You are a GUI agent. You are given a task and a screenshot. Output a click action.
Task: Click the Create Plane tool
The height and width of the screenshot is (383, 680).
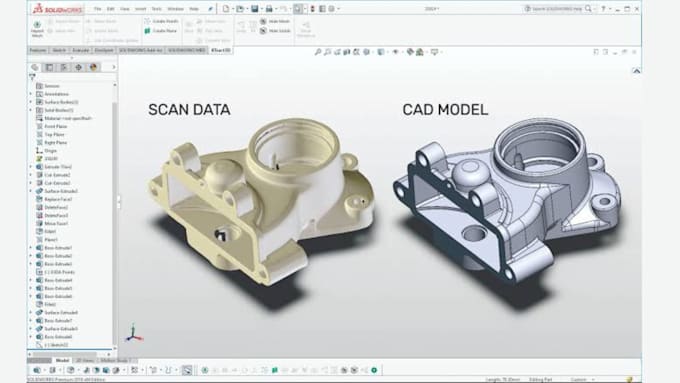pos(161,31)
